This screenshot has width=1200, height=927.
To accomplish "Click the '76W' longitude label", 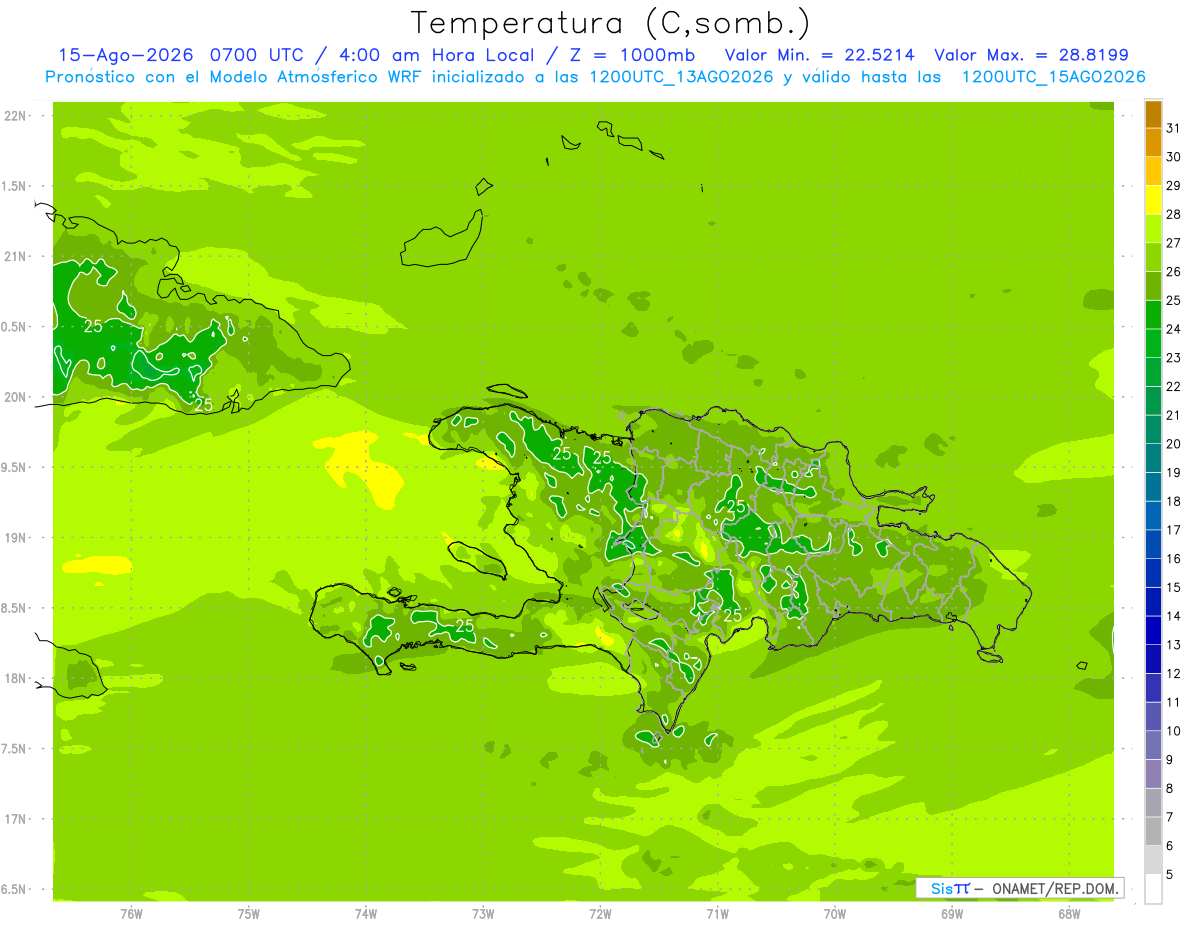I will point(132,913).
